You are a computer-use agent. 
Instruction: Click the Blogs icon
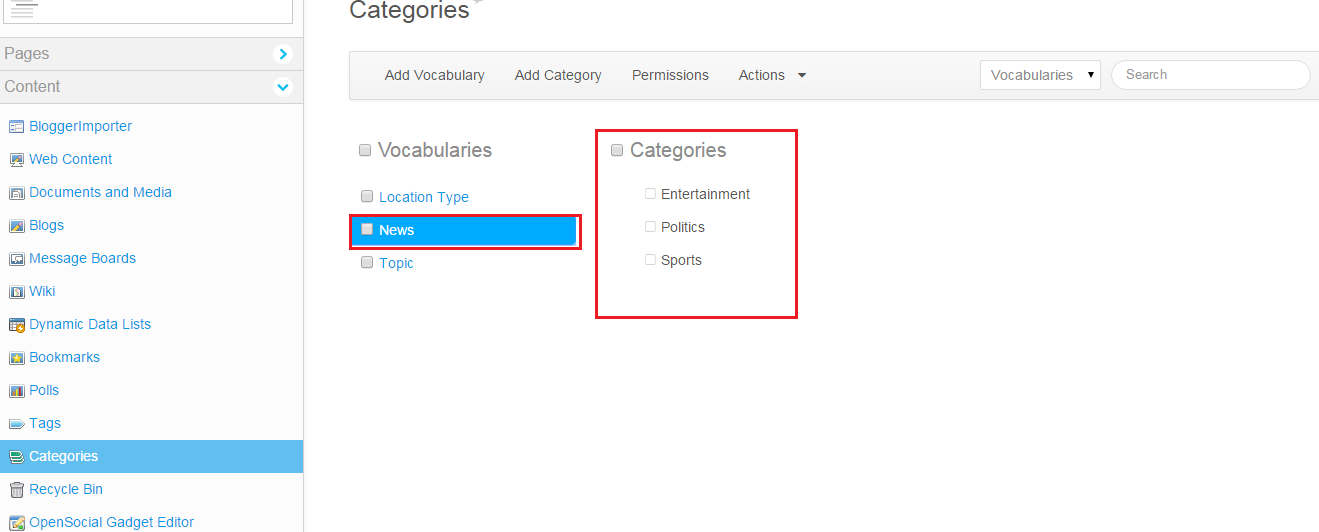pyautogui.click(x=16, y=226)
